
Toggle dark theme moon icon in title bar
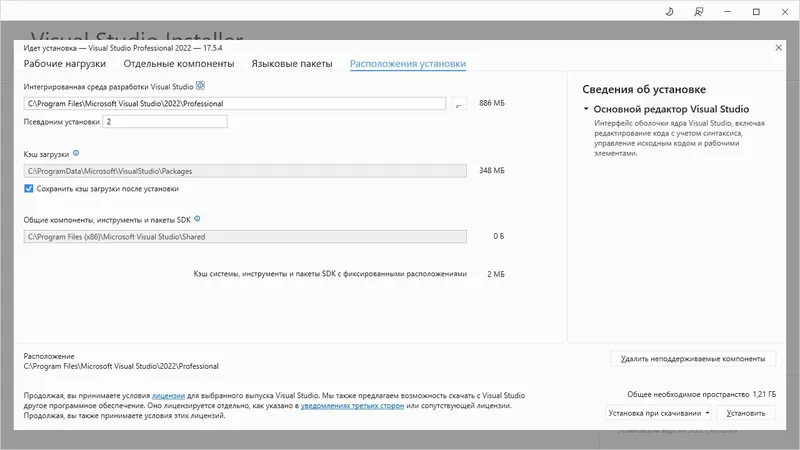(669, 12)
